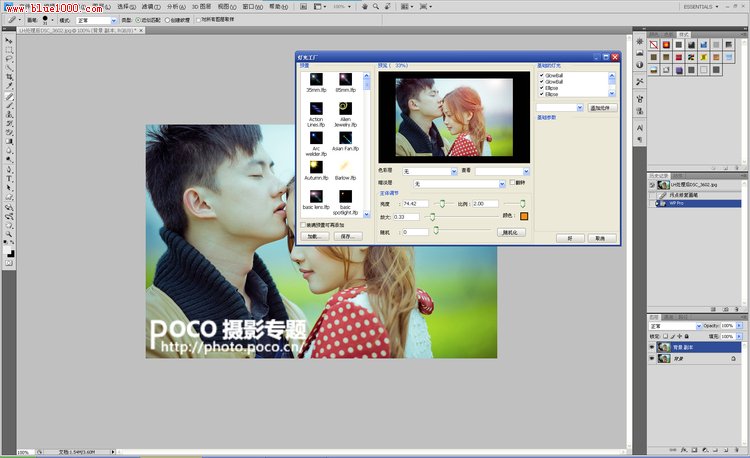This screenshot has width=750, height=458.
Task: Click the Load (加载...) button
Action: tap(315, 236)
